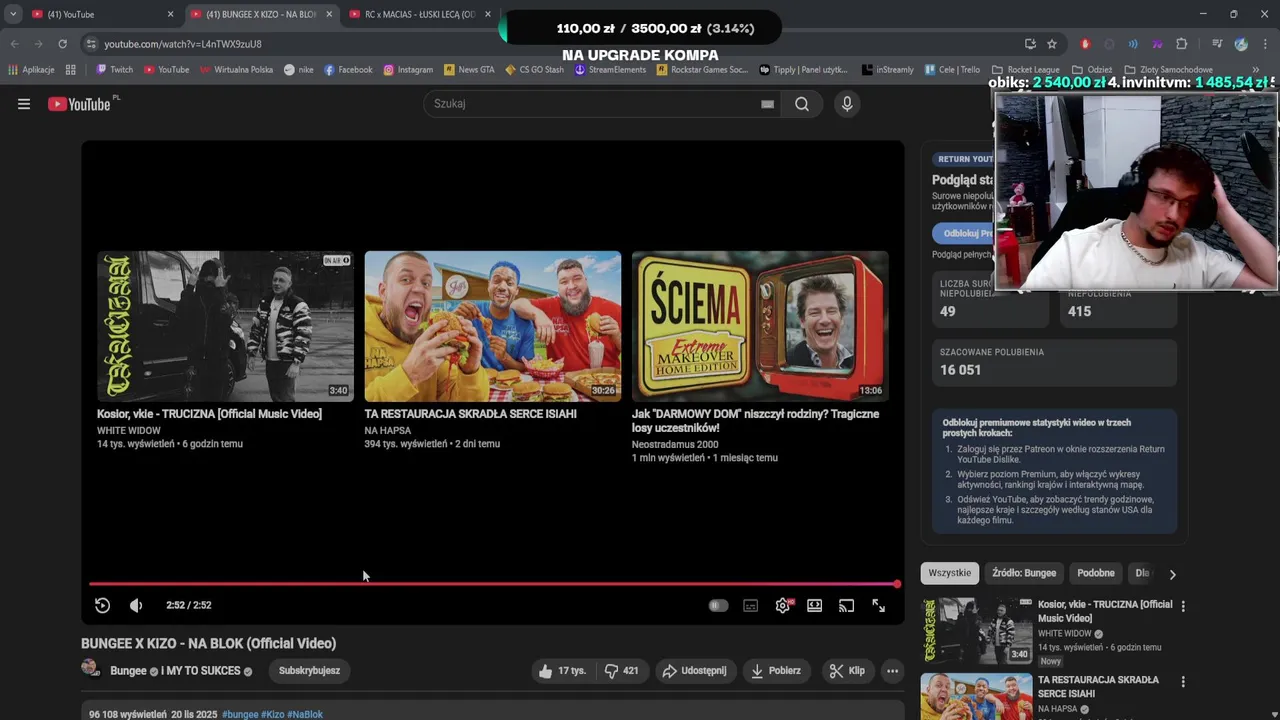Open the Rocket League bookmarks folder
Screen dimensions: 1280x720
[1026, 70]
